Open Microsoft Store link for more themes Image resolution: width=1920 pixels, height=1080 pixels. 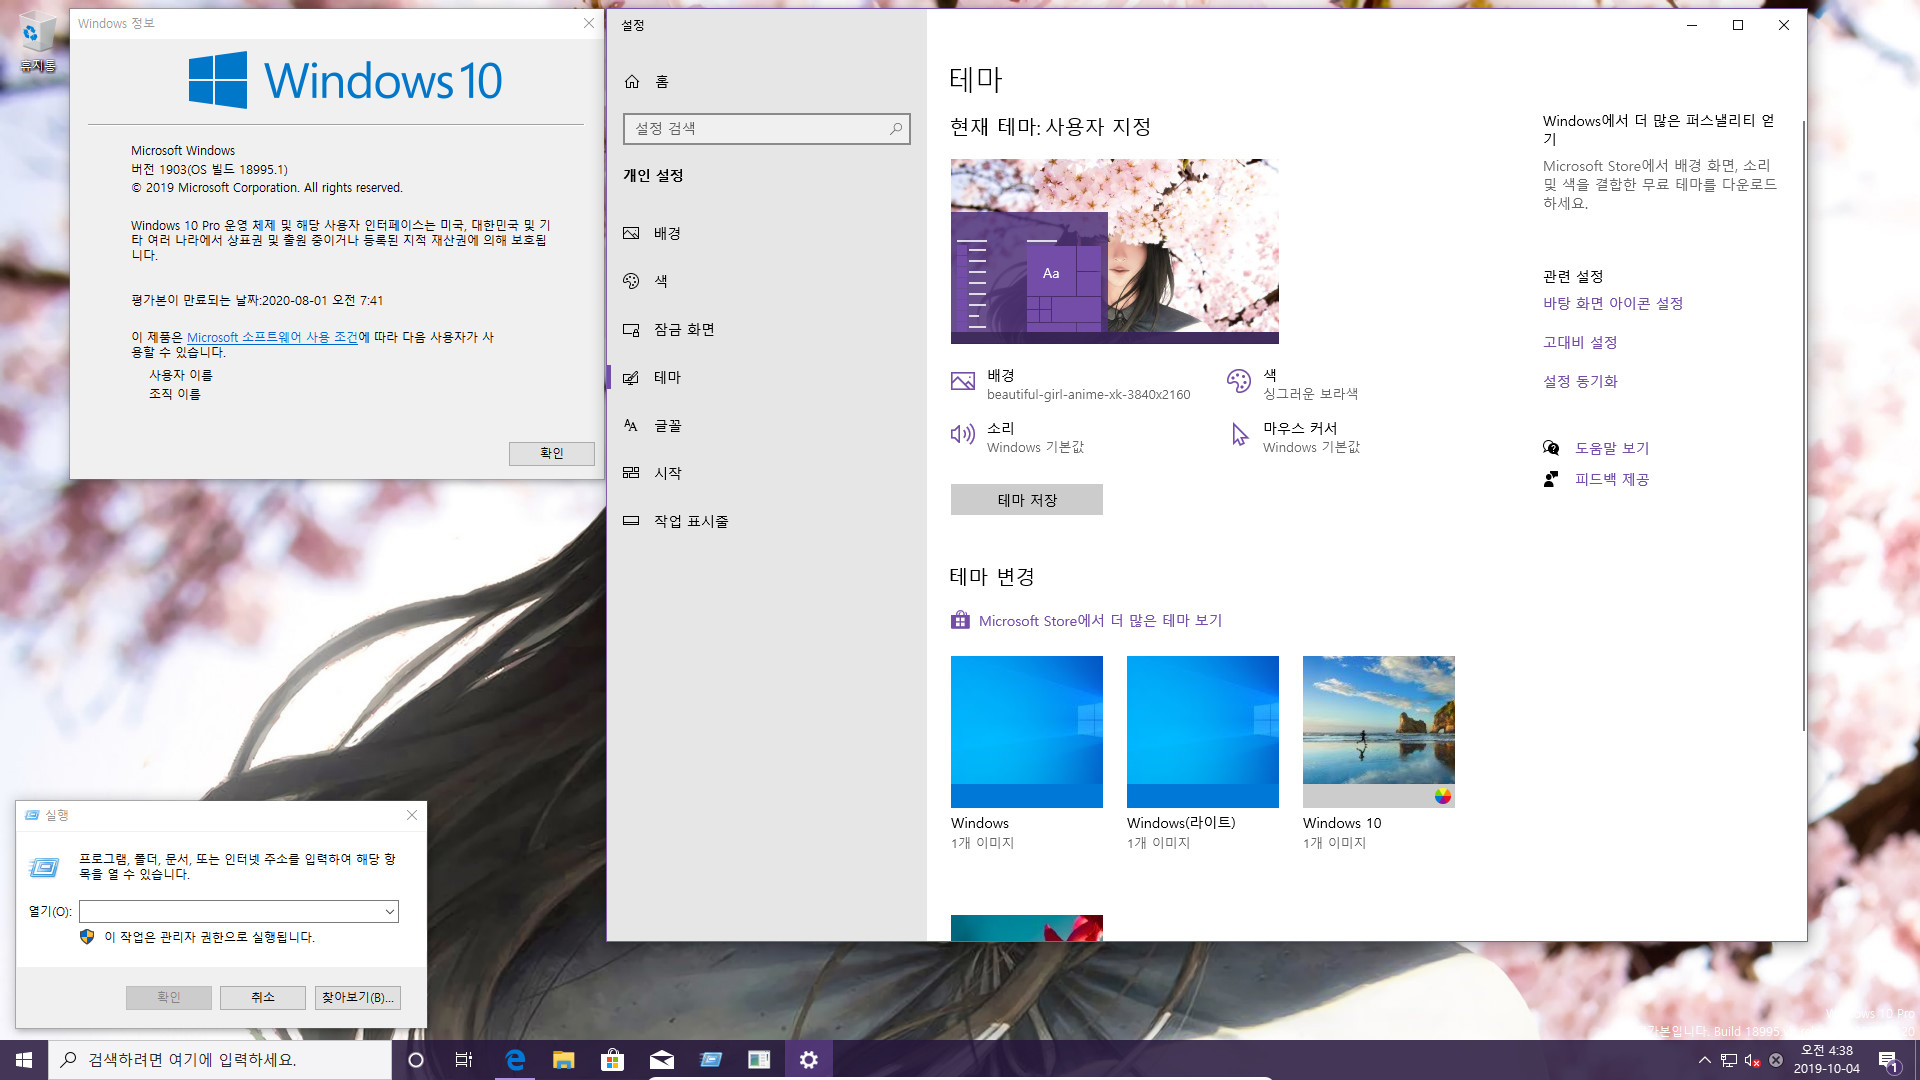click(1100, 621)
